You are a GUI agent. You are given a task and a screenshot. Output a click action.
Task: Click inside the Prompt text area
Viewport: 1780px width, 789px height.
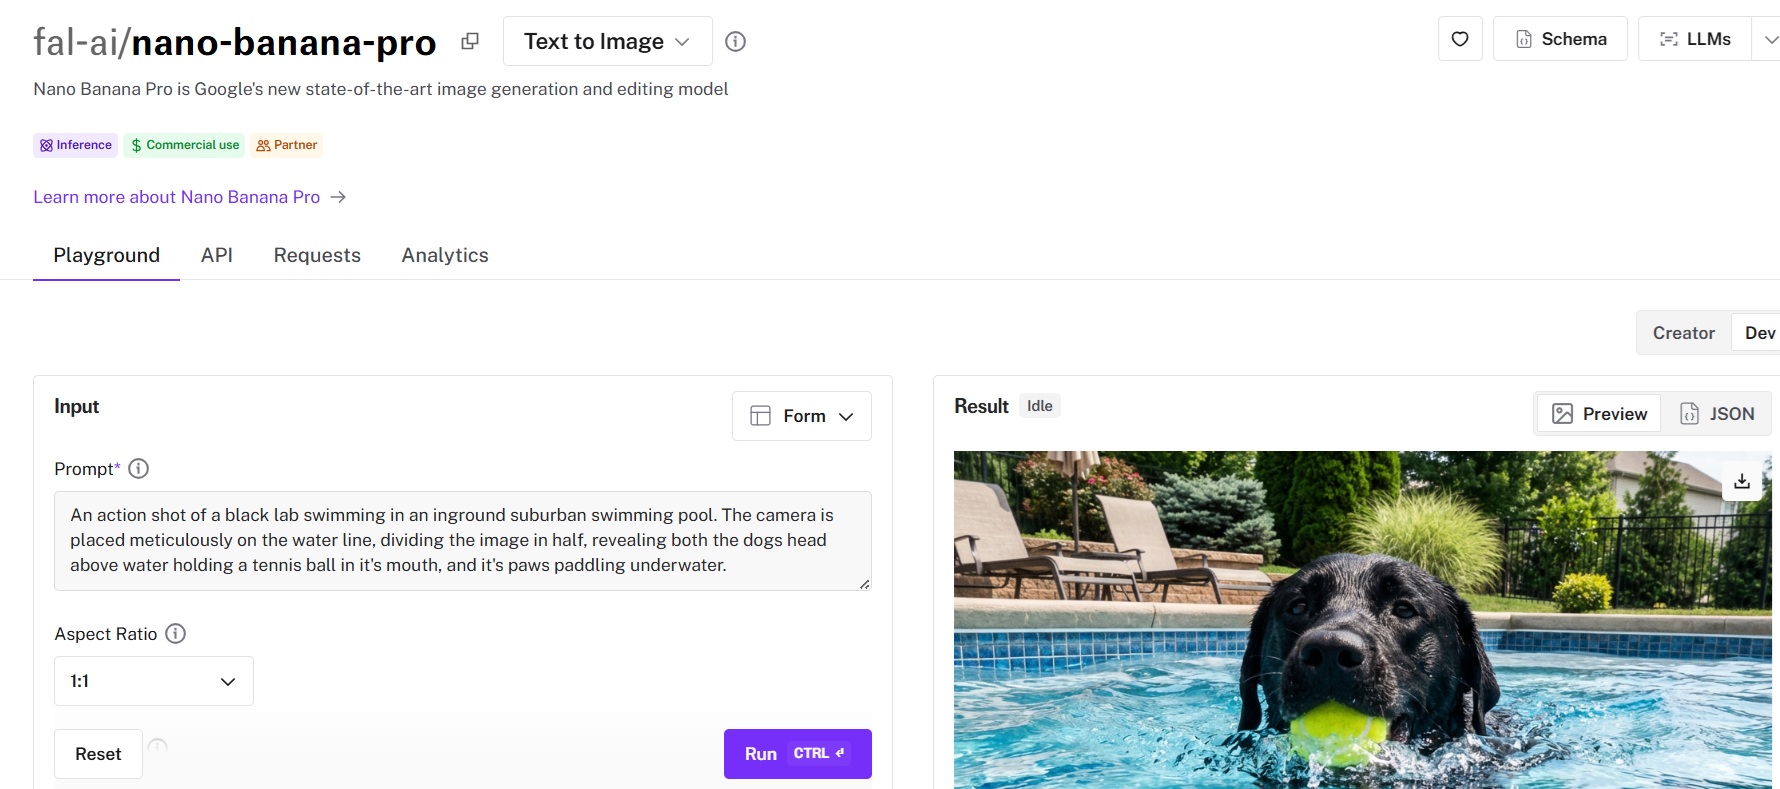462,540
